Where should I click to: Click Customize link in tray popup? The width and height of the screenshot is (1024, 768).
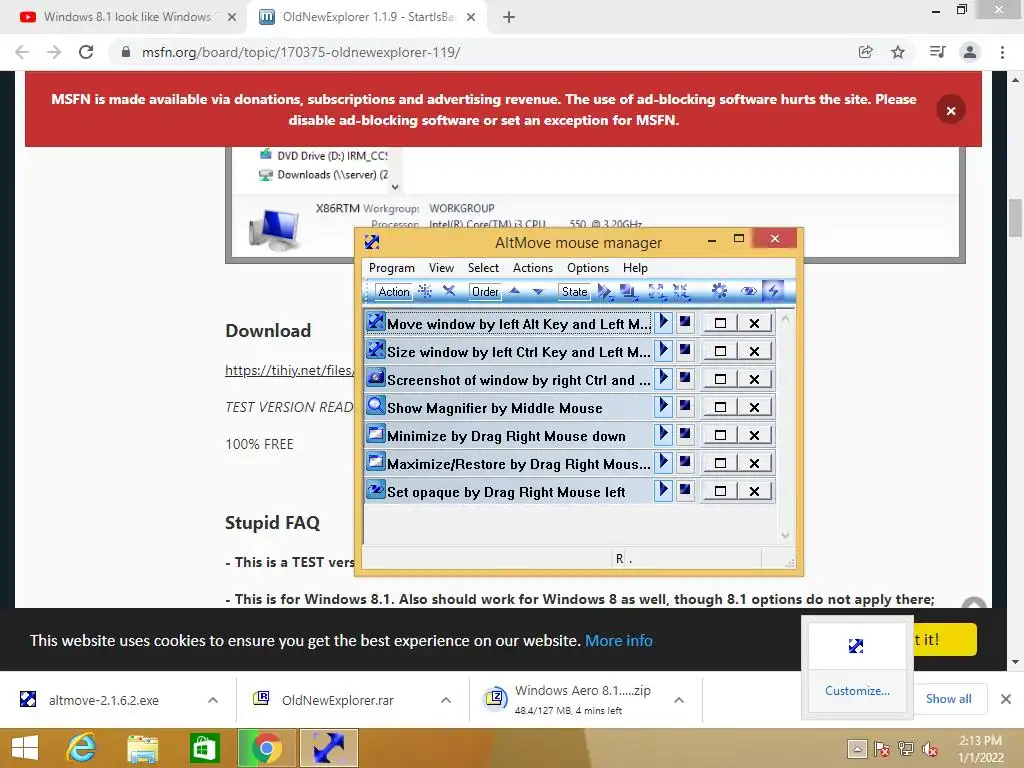[x=857, y=690]
